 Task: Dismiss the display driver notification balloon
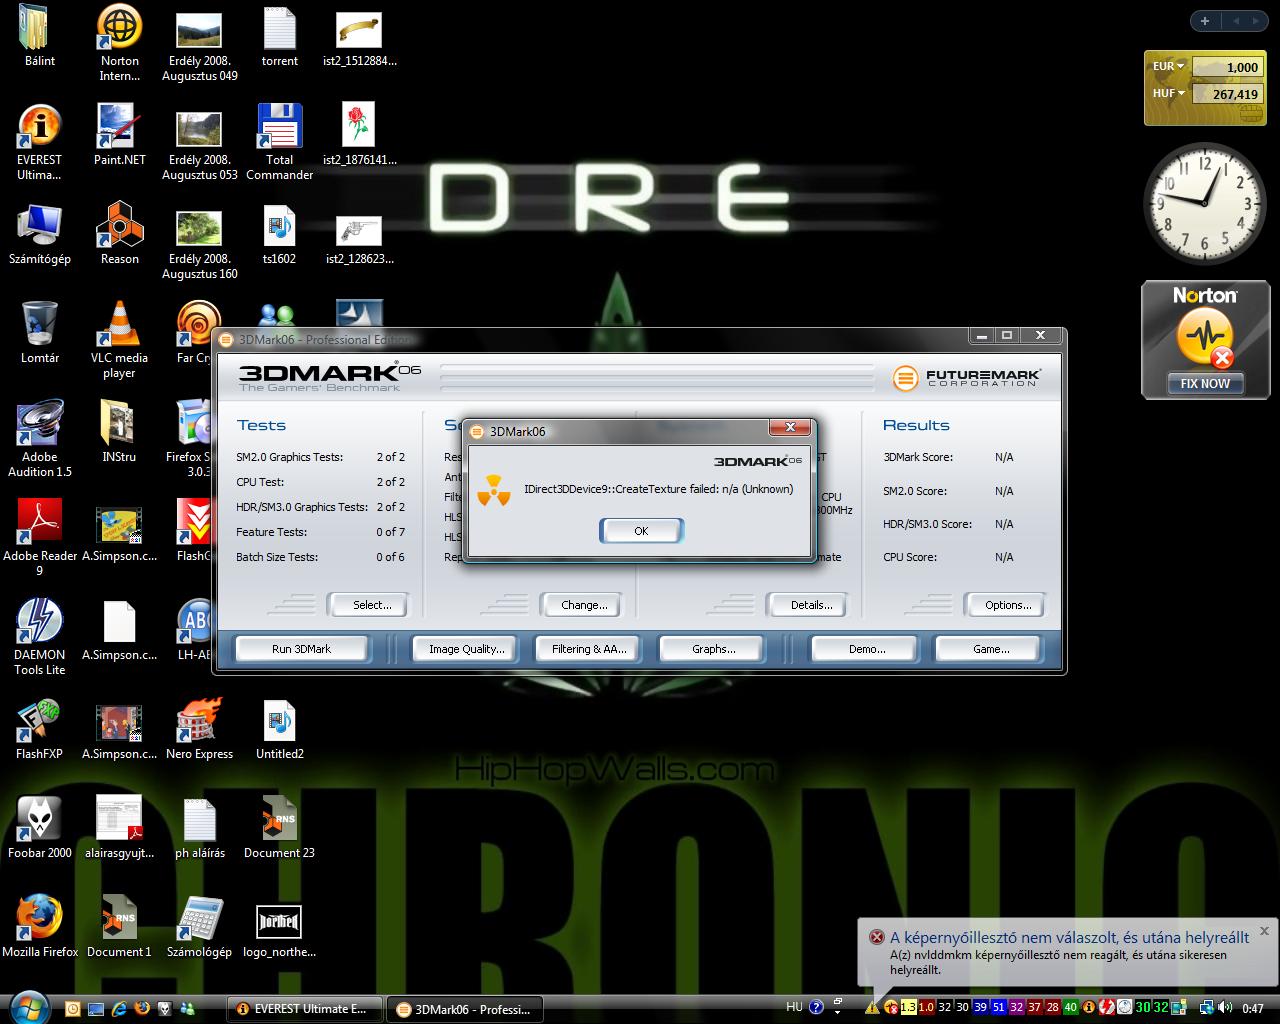(x=1264, y=931)
